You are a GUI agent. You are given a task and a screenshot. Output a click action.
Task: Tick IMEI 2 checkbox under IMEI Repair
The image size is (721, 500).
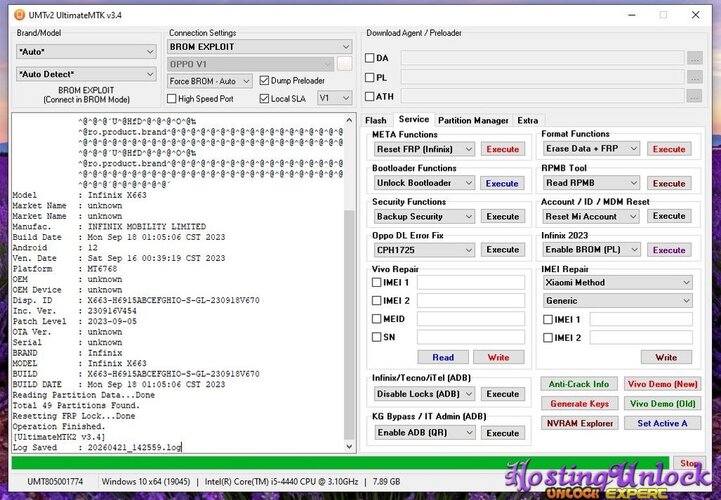548,338
